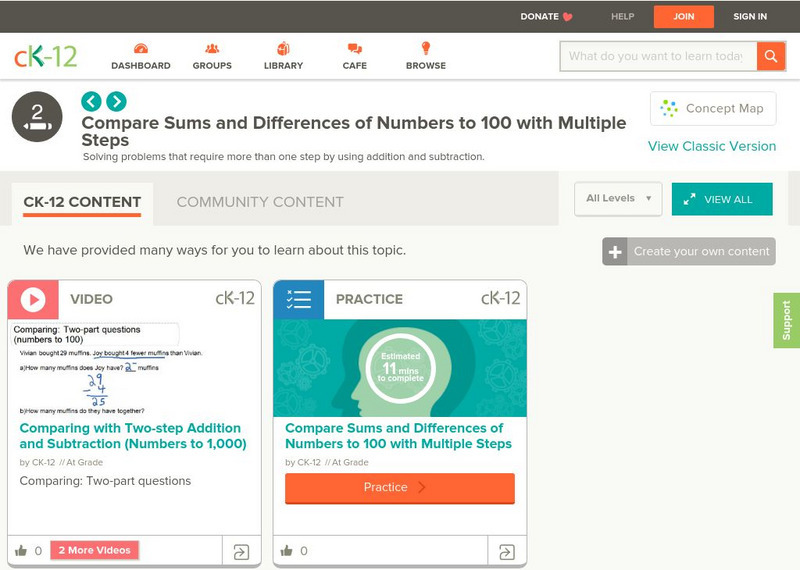This screenshot has width=800, height=570.
Task: Click Help in top bar
Action: pos(622,16)
